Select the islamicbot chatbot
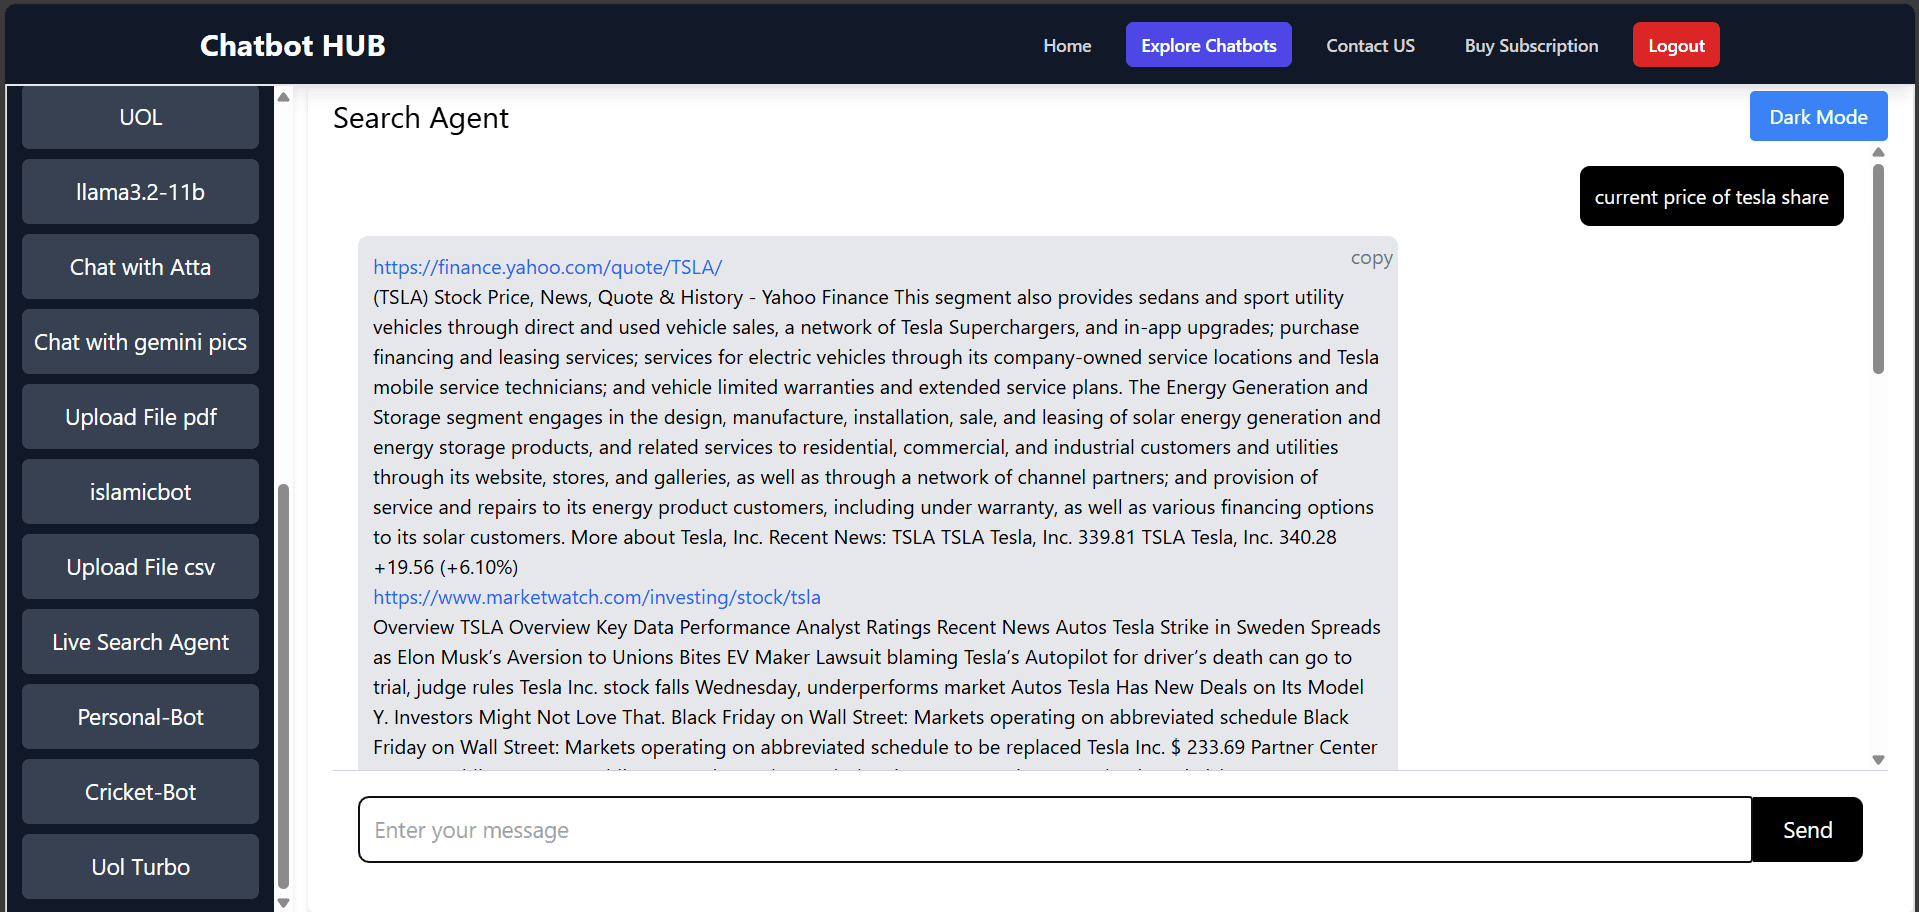The image size is (1919, 912). pos(140,492)
